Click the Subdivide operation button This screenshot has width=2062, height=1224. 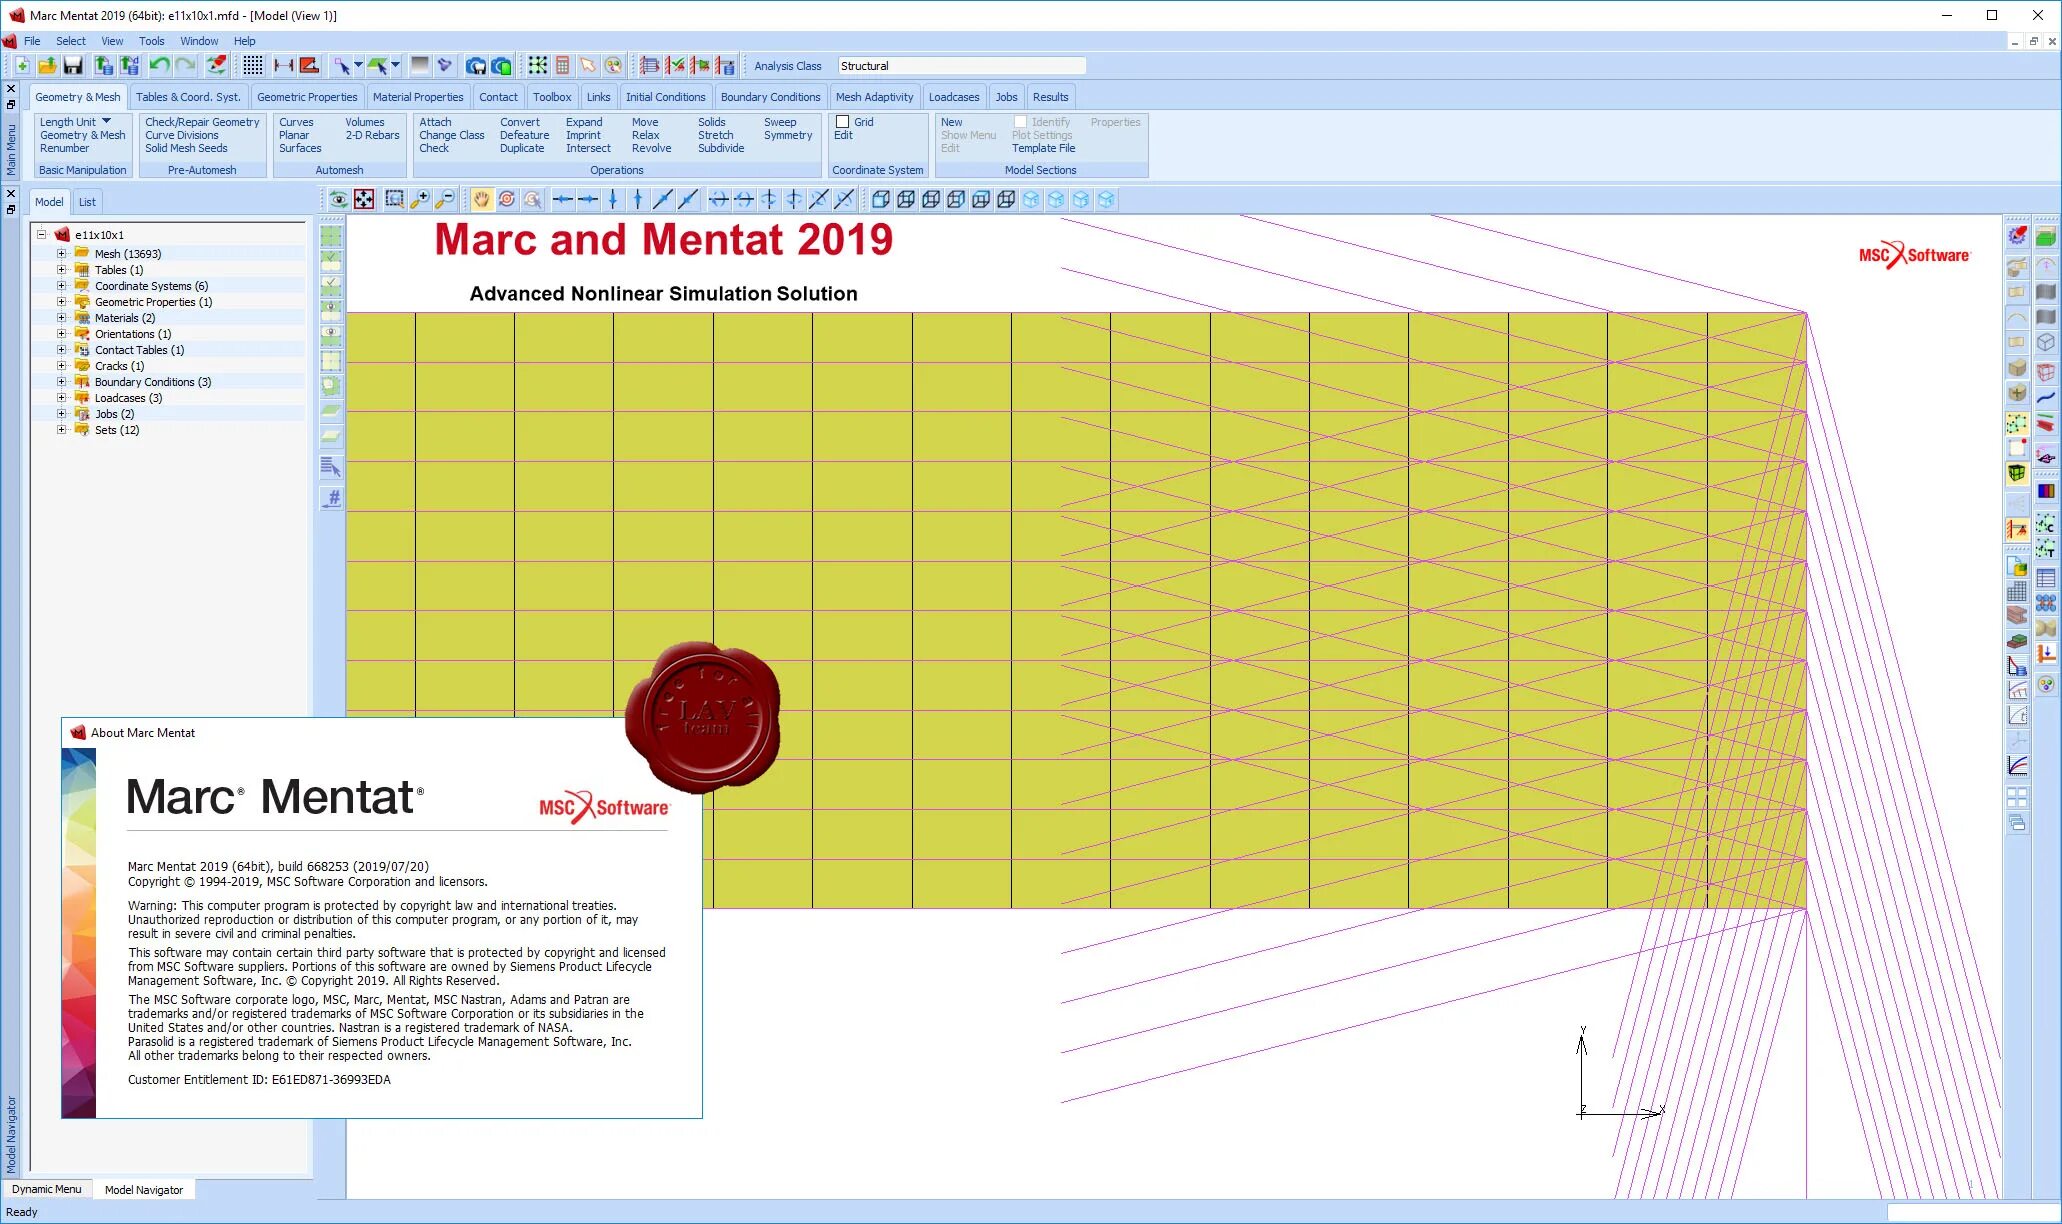coord(720,148)
